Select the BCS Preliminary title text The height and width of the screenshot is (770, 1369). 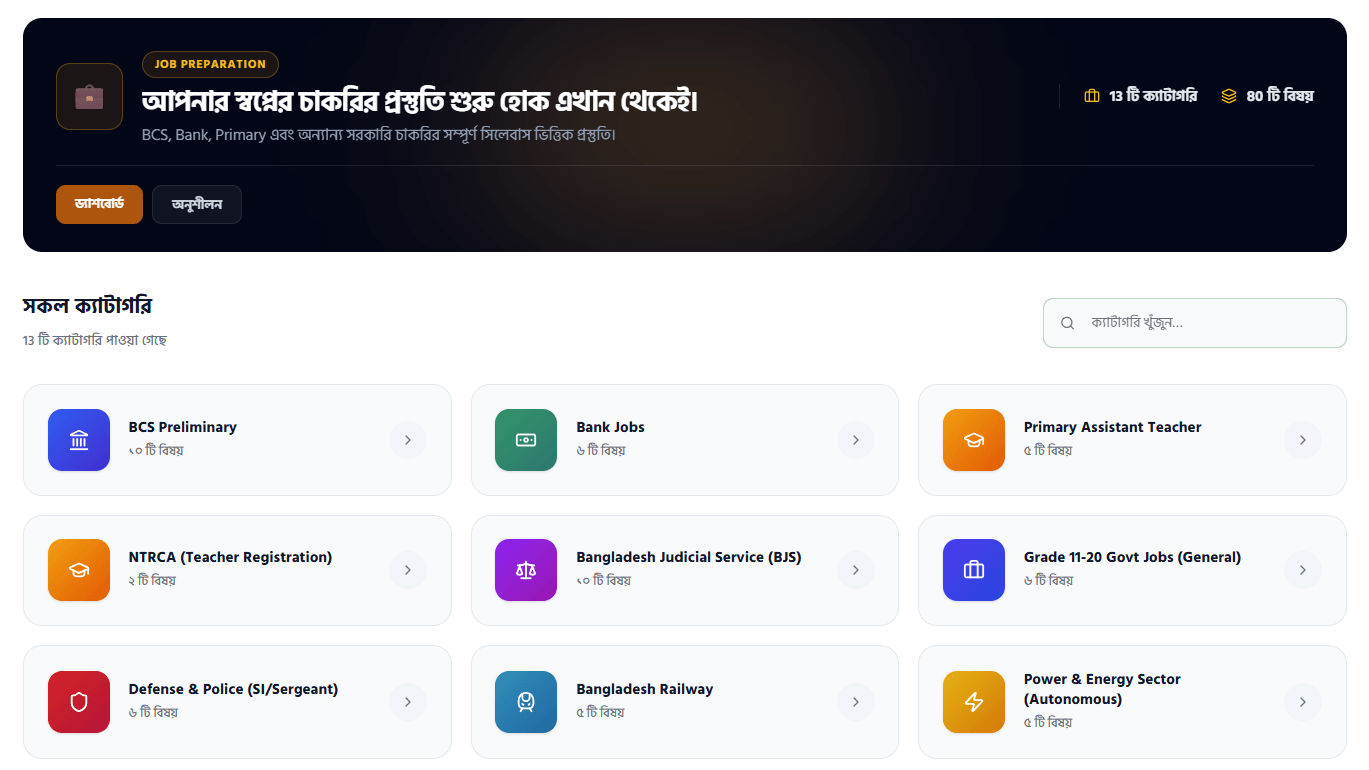pyautogui.click(x=183, y=427)
